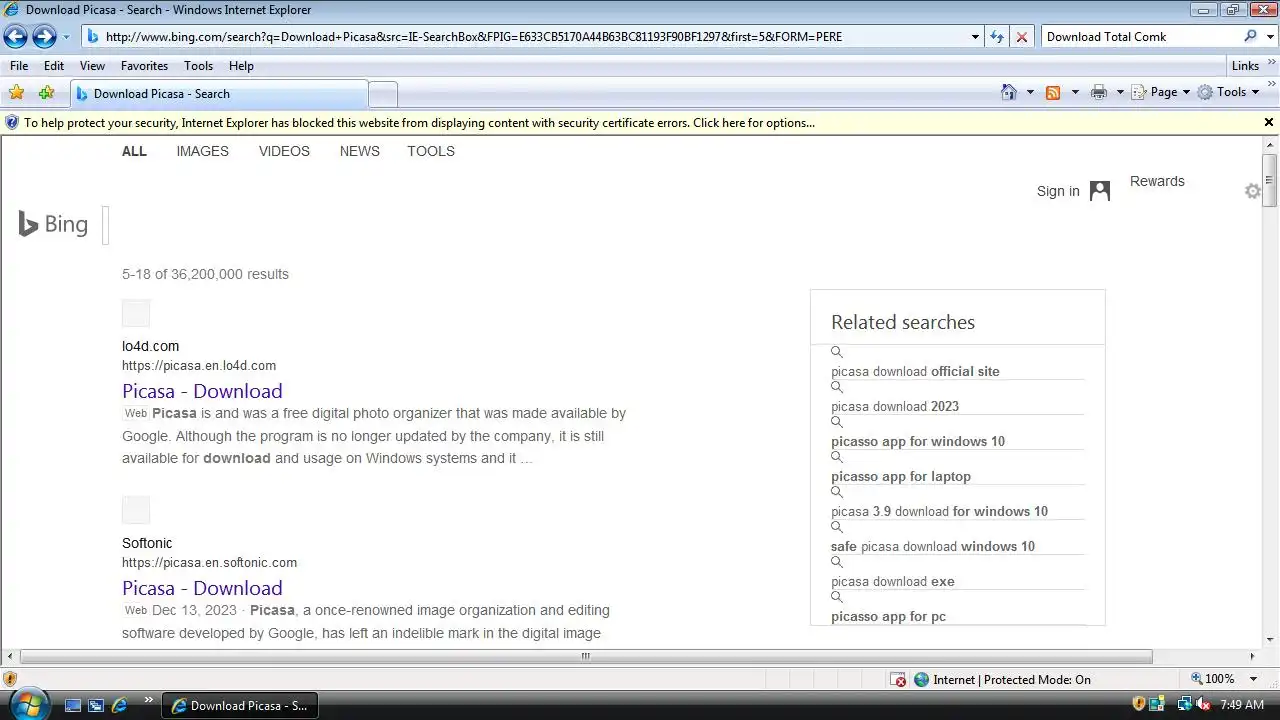This screenshot has width=1280, height=720.
Task: Click the security information bar message
Action: [x=419, y=123]
